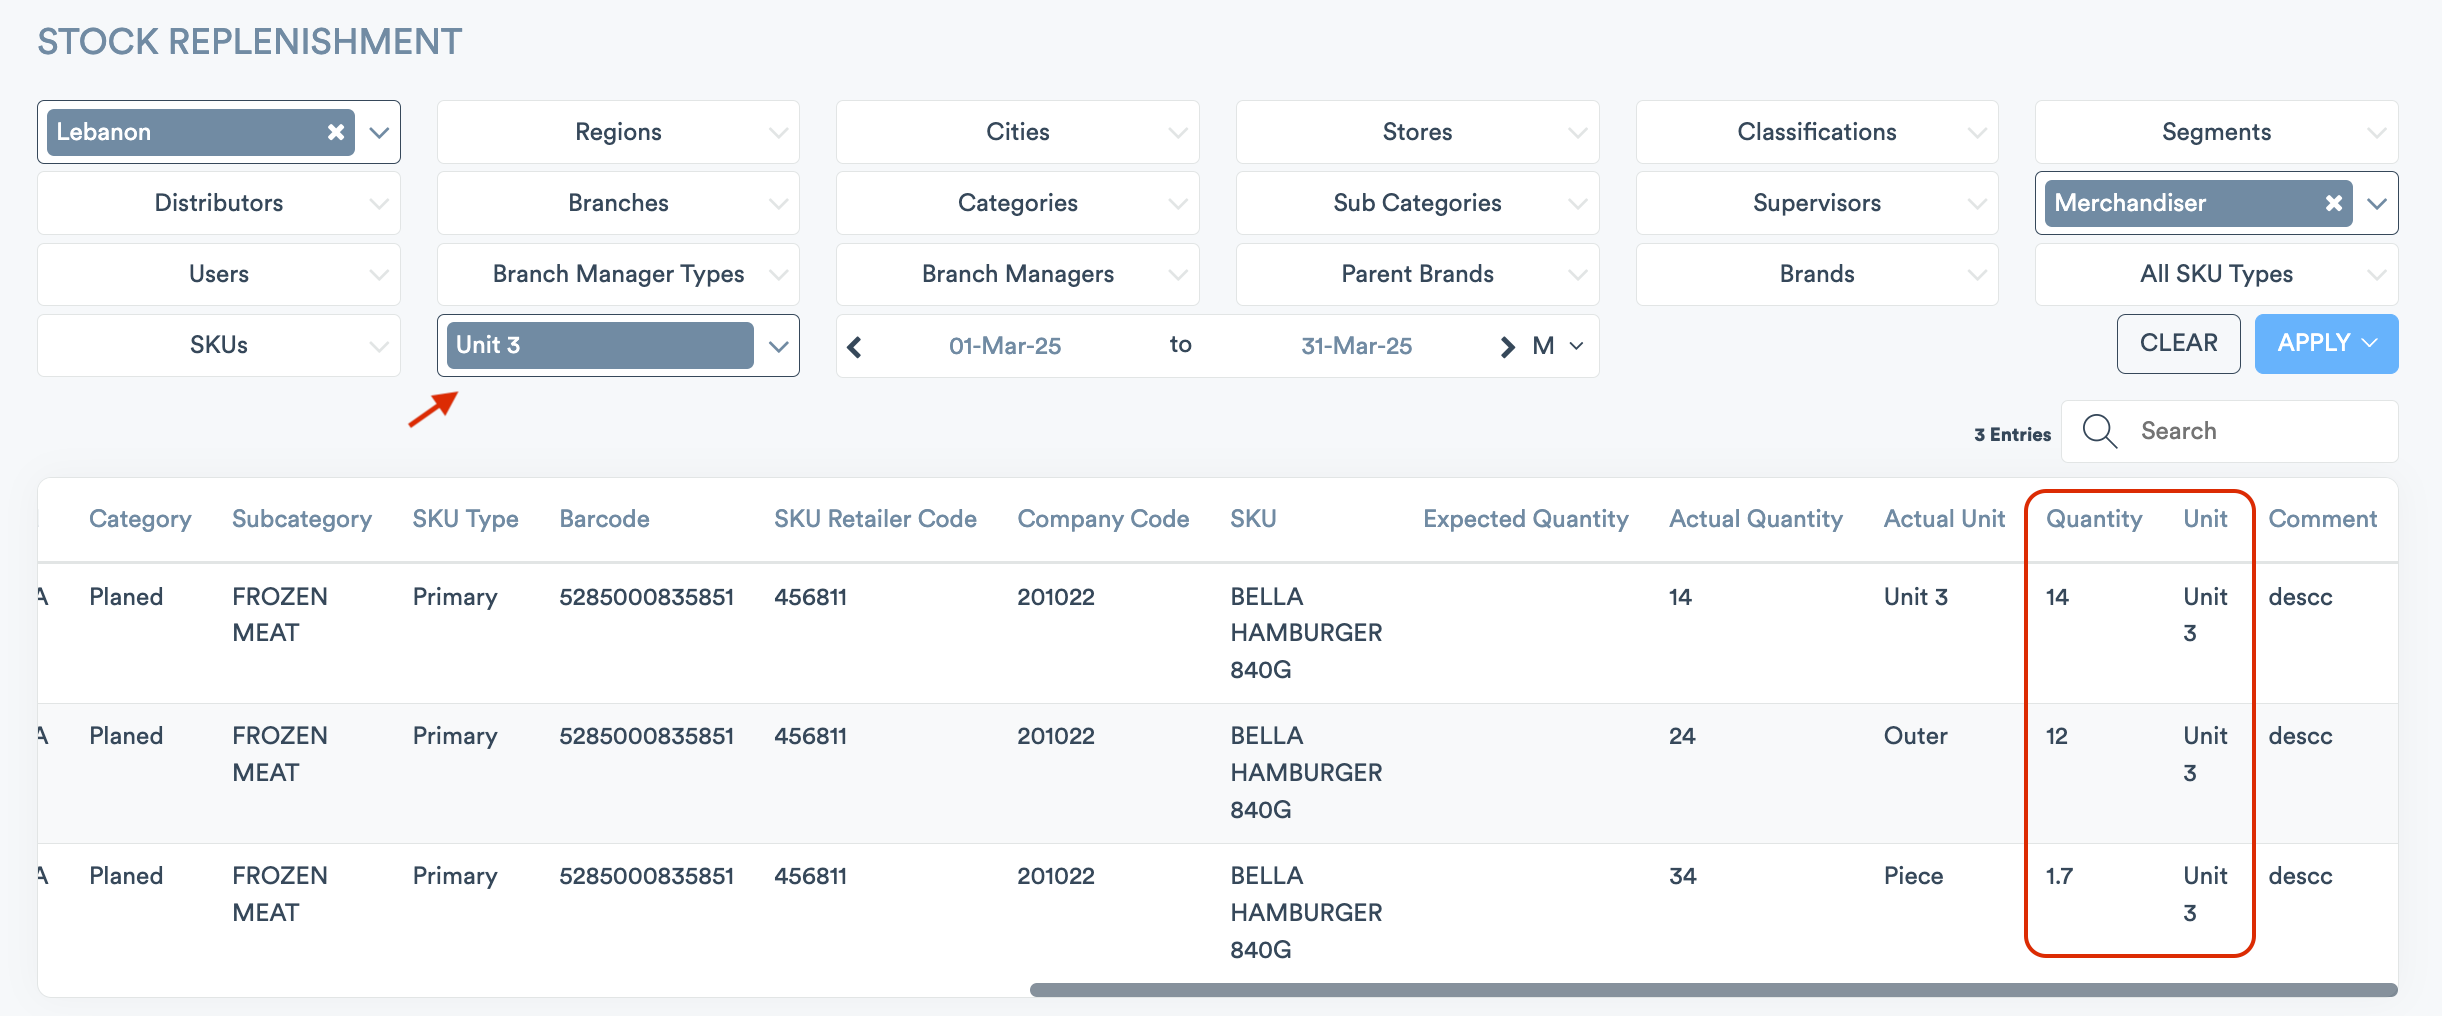Screen dimensions: 2442x1016
Task: Click inside the Search input field
Action: pos(2250,431)
